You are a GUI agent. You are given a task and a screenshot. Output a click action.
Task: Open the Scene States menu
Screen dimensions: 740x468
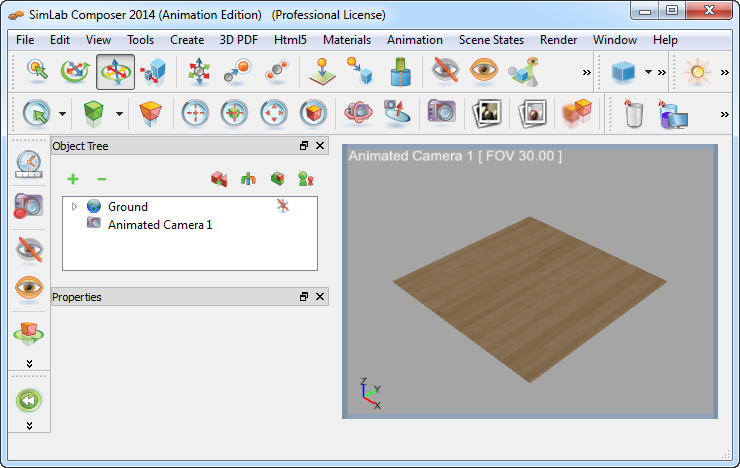coord(491,40)
